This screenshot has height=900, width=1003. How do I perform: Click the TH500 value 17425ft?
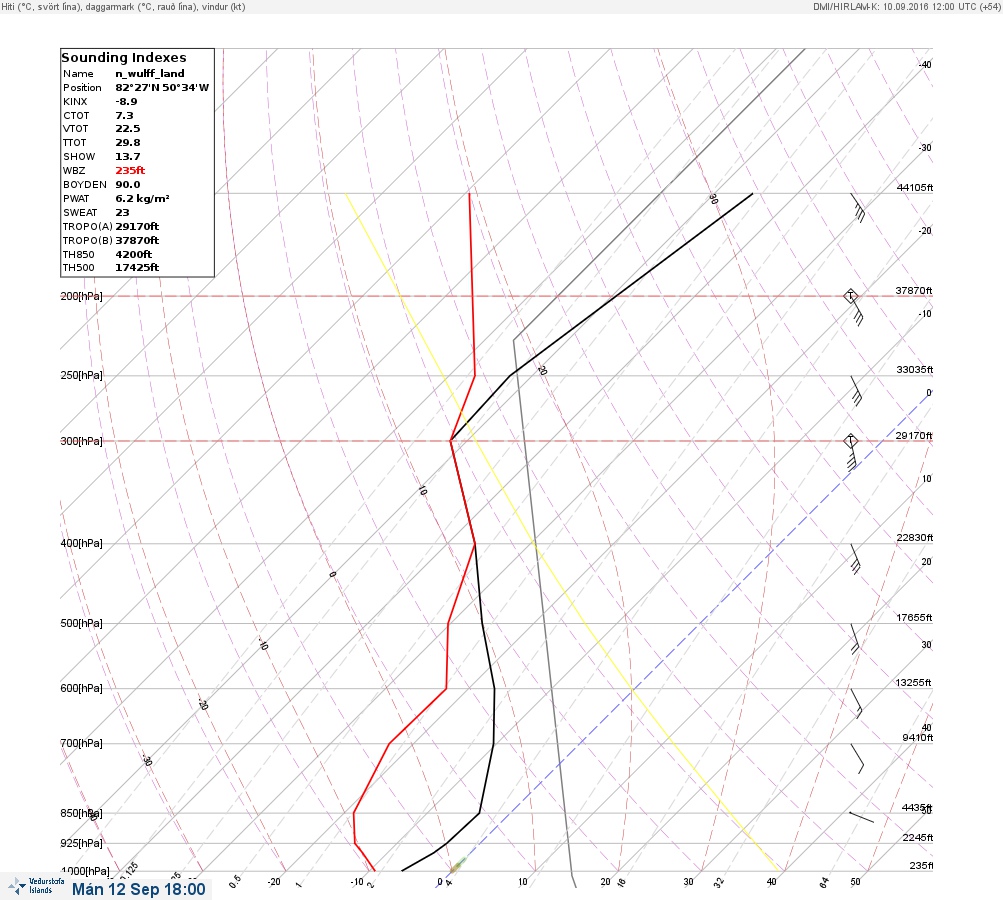click(137, 267)
